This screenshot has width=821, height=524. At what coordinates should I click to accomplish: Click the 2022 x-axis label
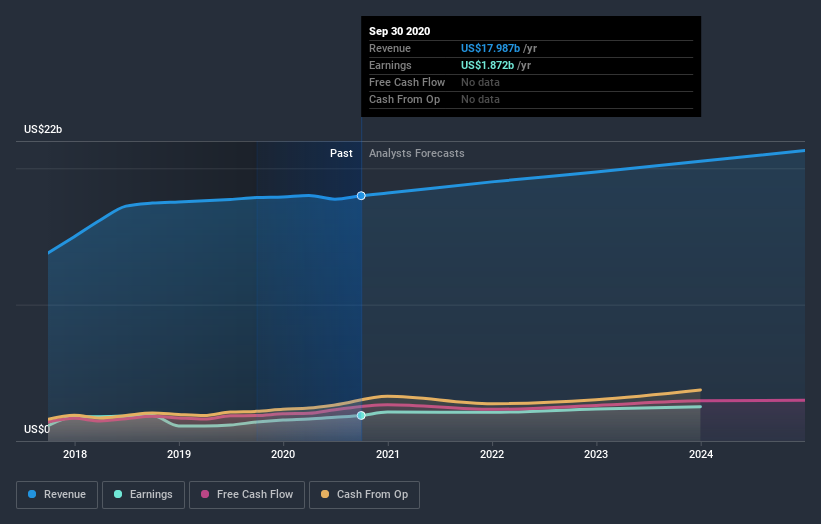click(x=492, y=454)
